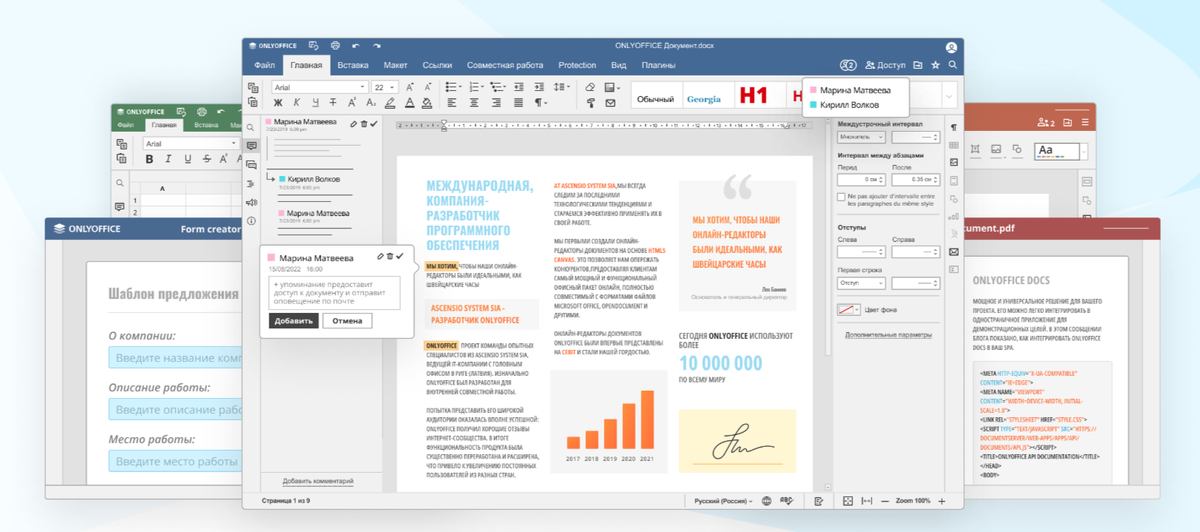Image resolution: width=1200 pixels, height=532 pixels.
Task: Click zoom in plus button in status bar
Action: 941,501
